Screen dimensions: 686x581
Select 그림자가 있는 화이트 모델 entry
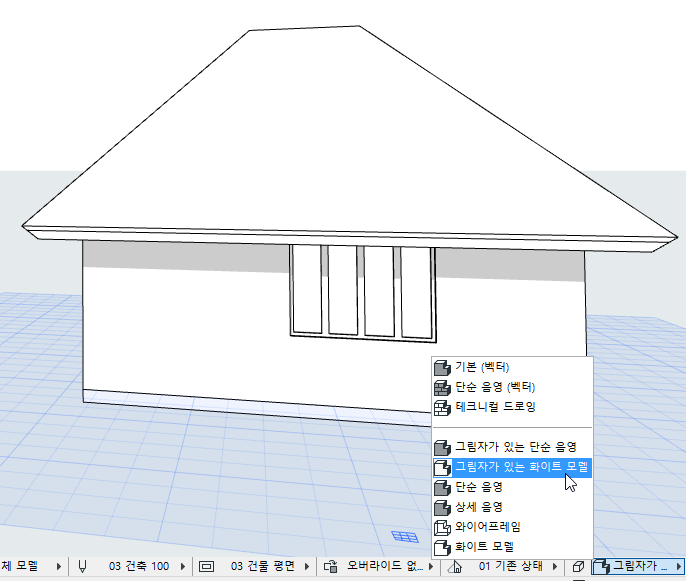click(512, 467)
